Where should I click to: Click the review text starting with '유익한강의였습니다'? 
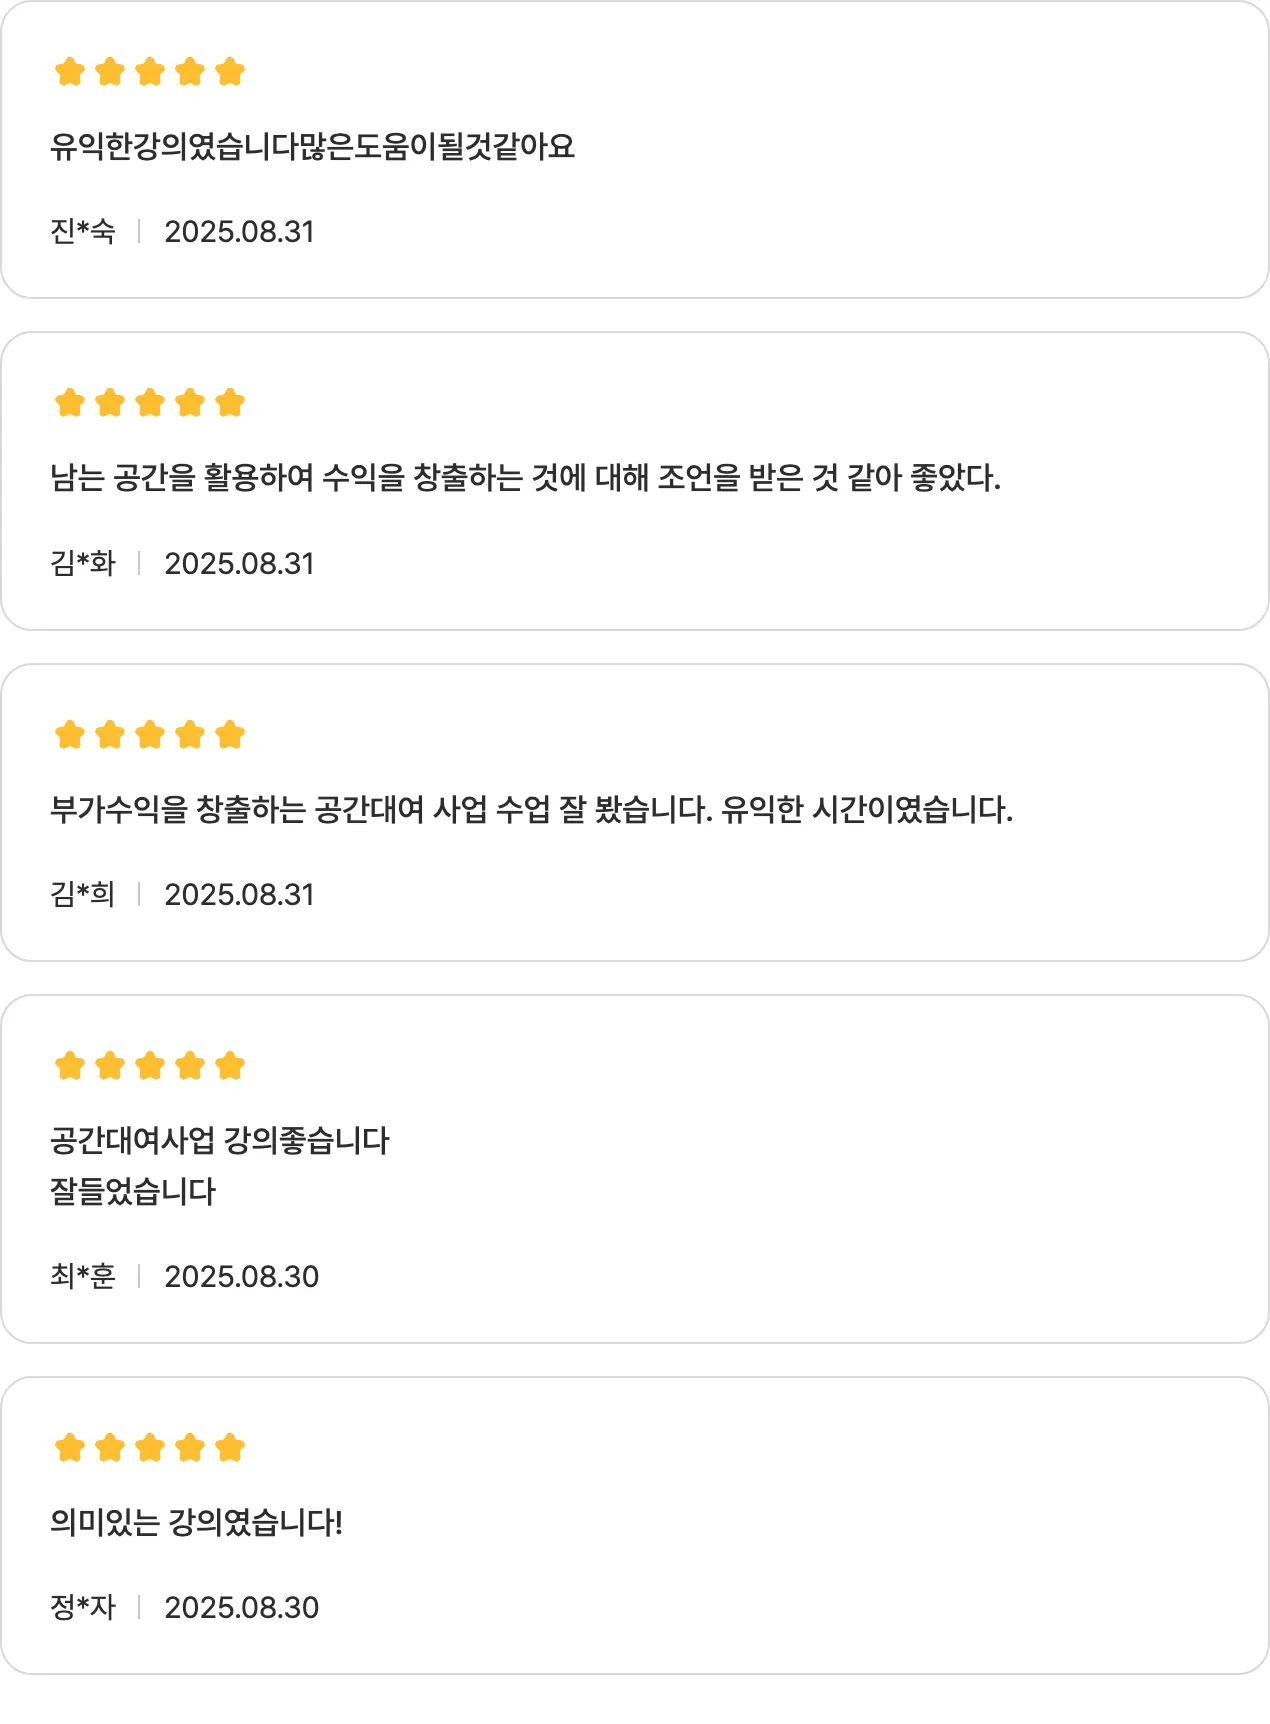pyautogui.click(x=312, y=147)
